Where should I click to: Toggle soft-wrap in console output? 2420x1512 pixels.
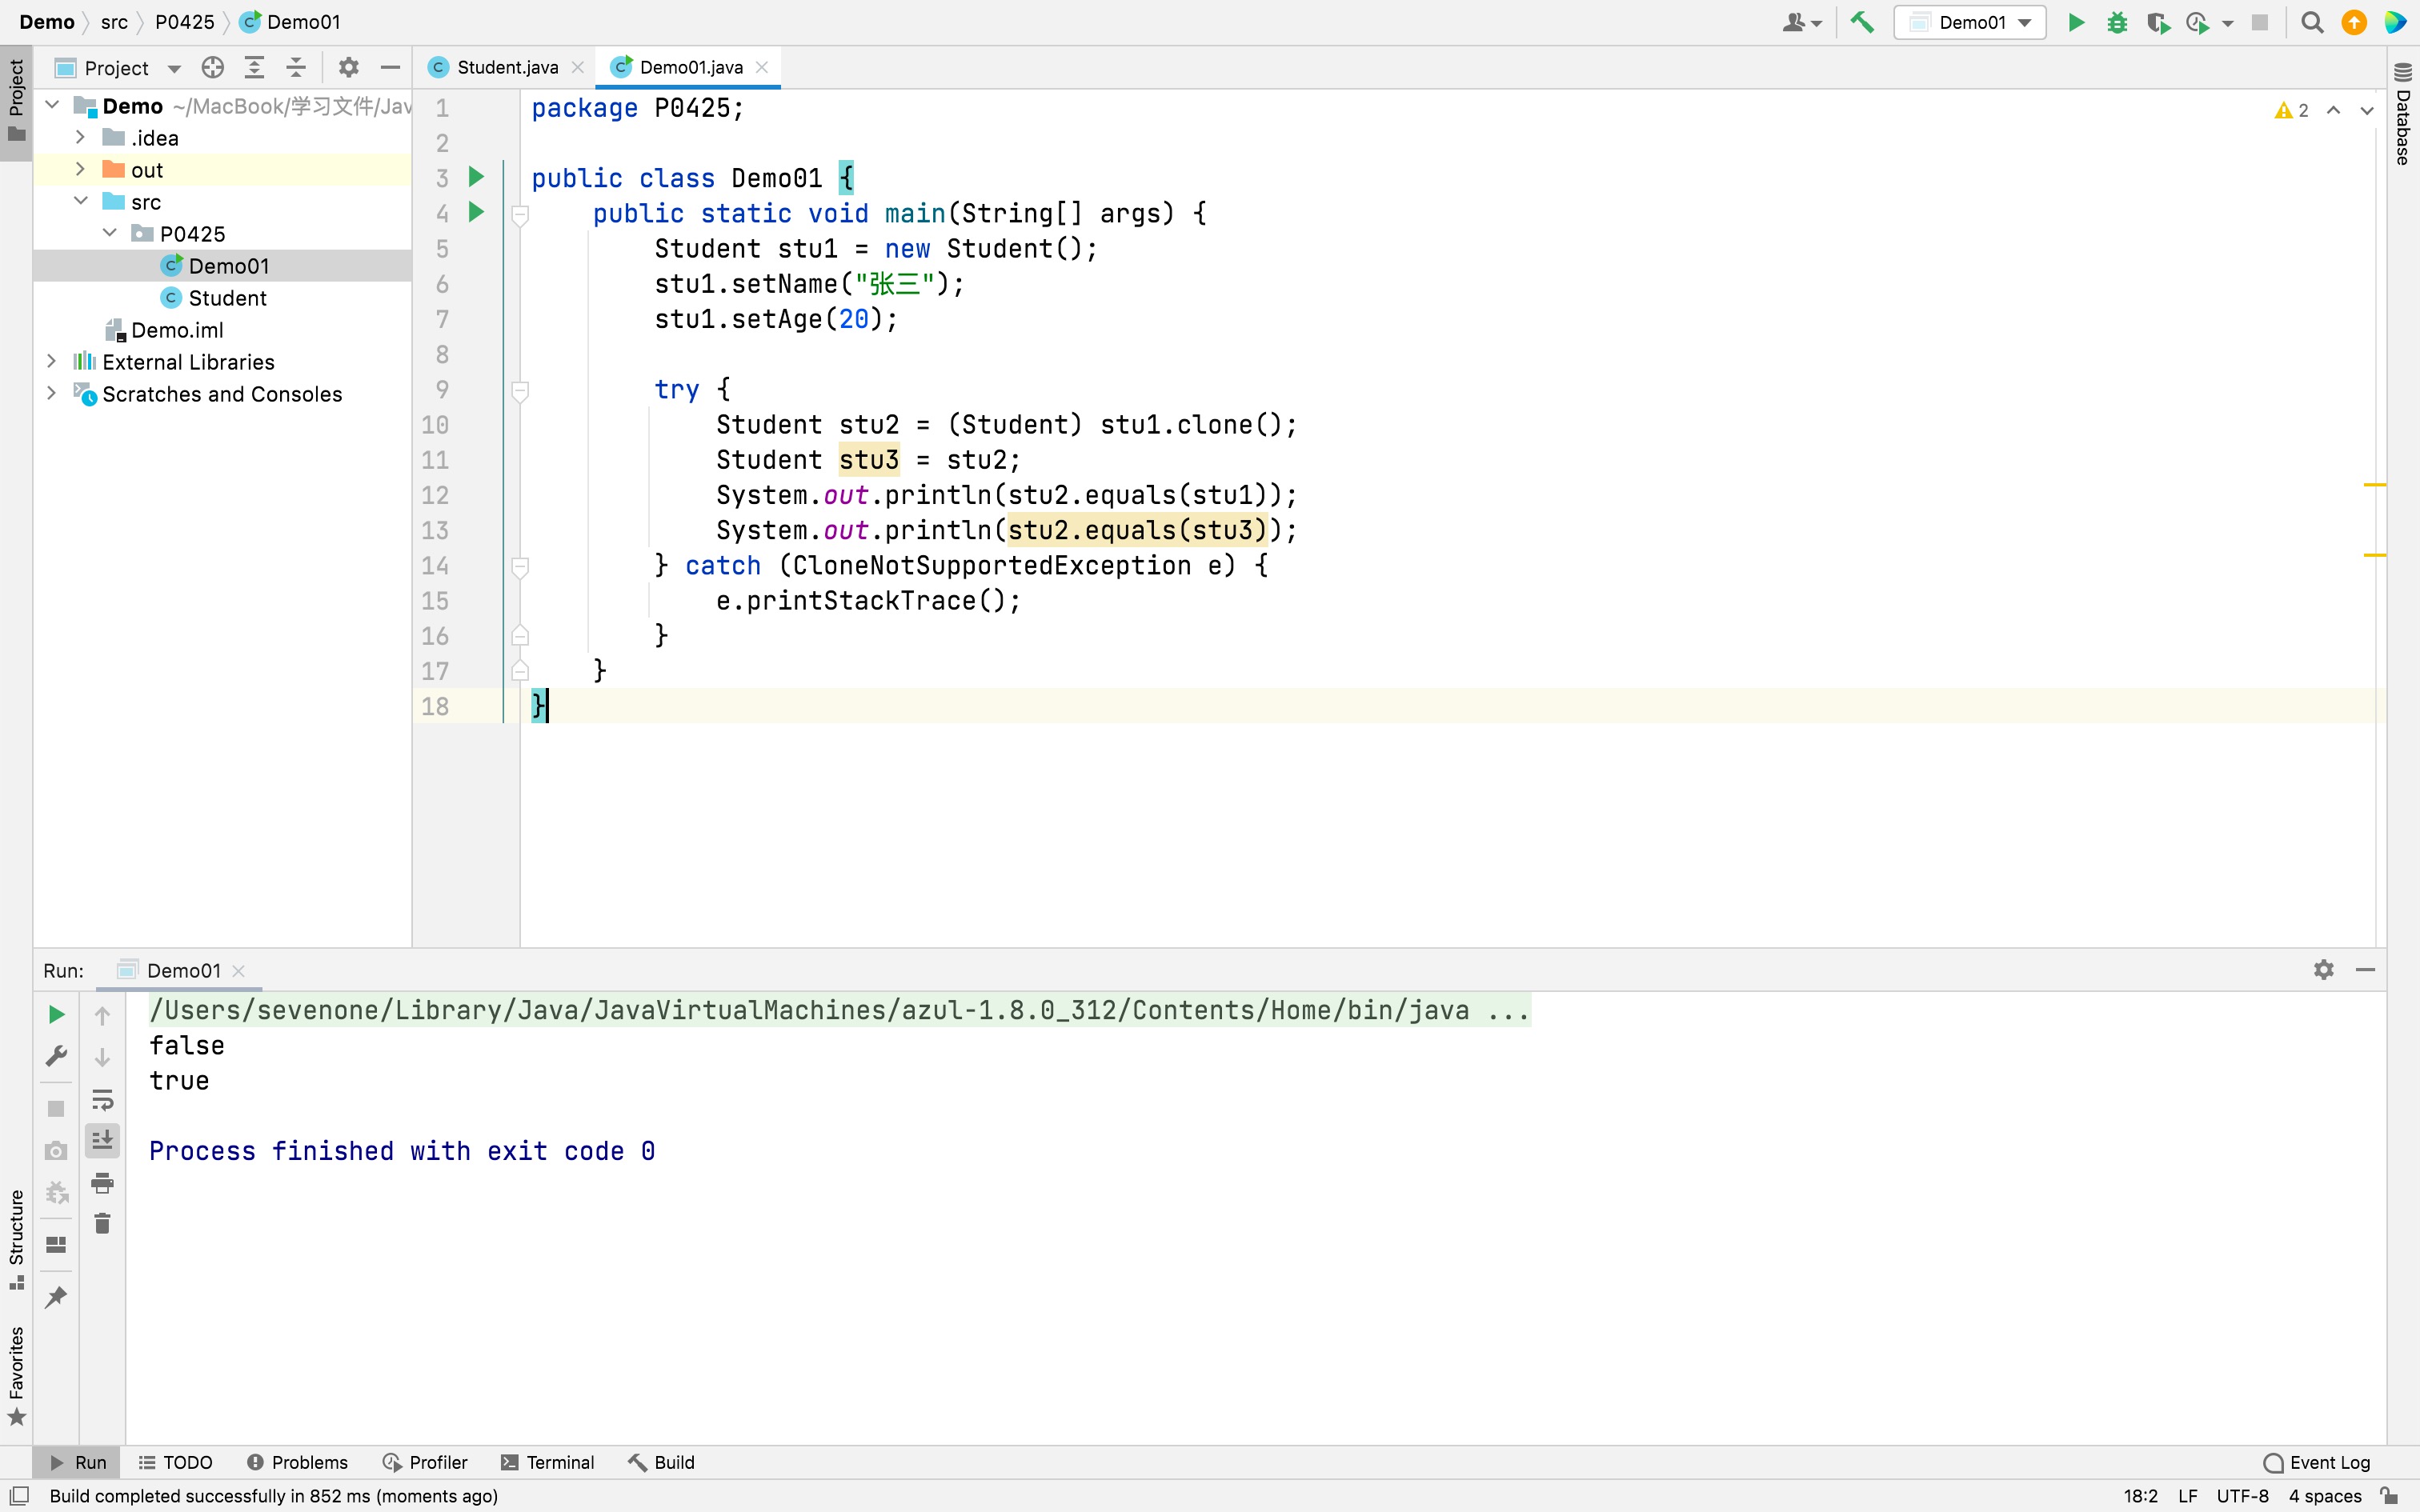[x=102, y=1100]
